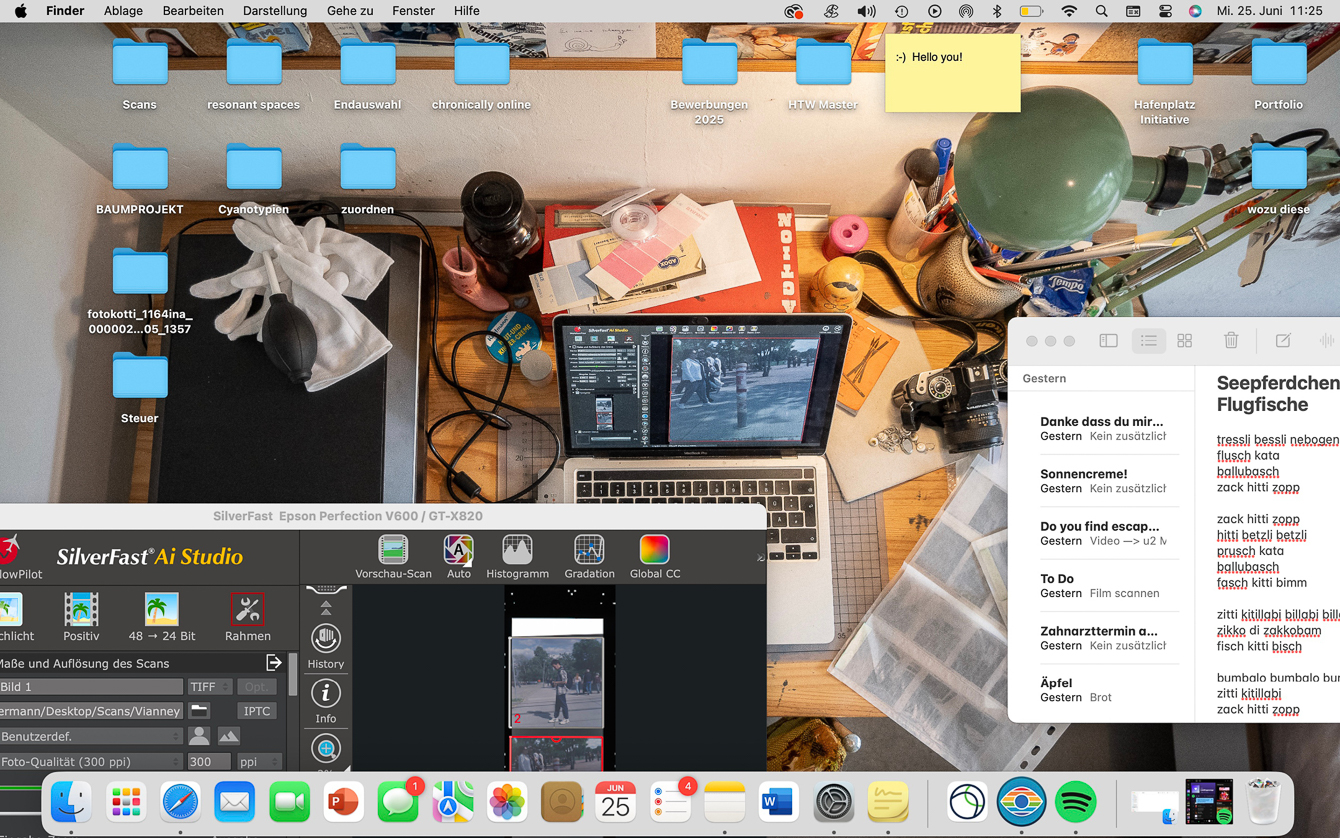
Task: Toggle the Notes sidebar visibility
Action: [1108, 341]
